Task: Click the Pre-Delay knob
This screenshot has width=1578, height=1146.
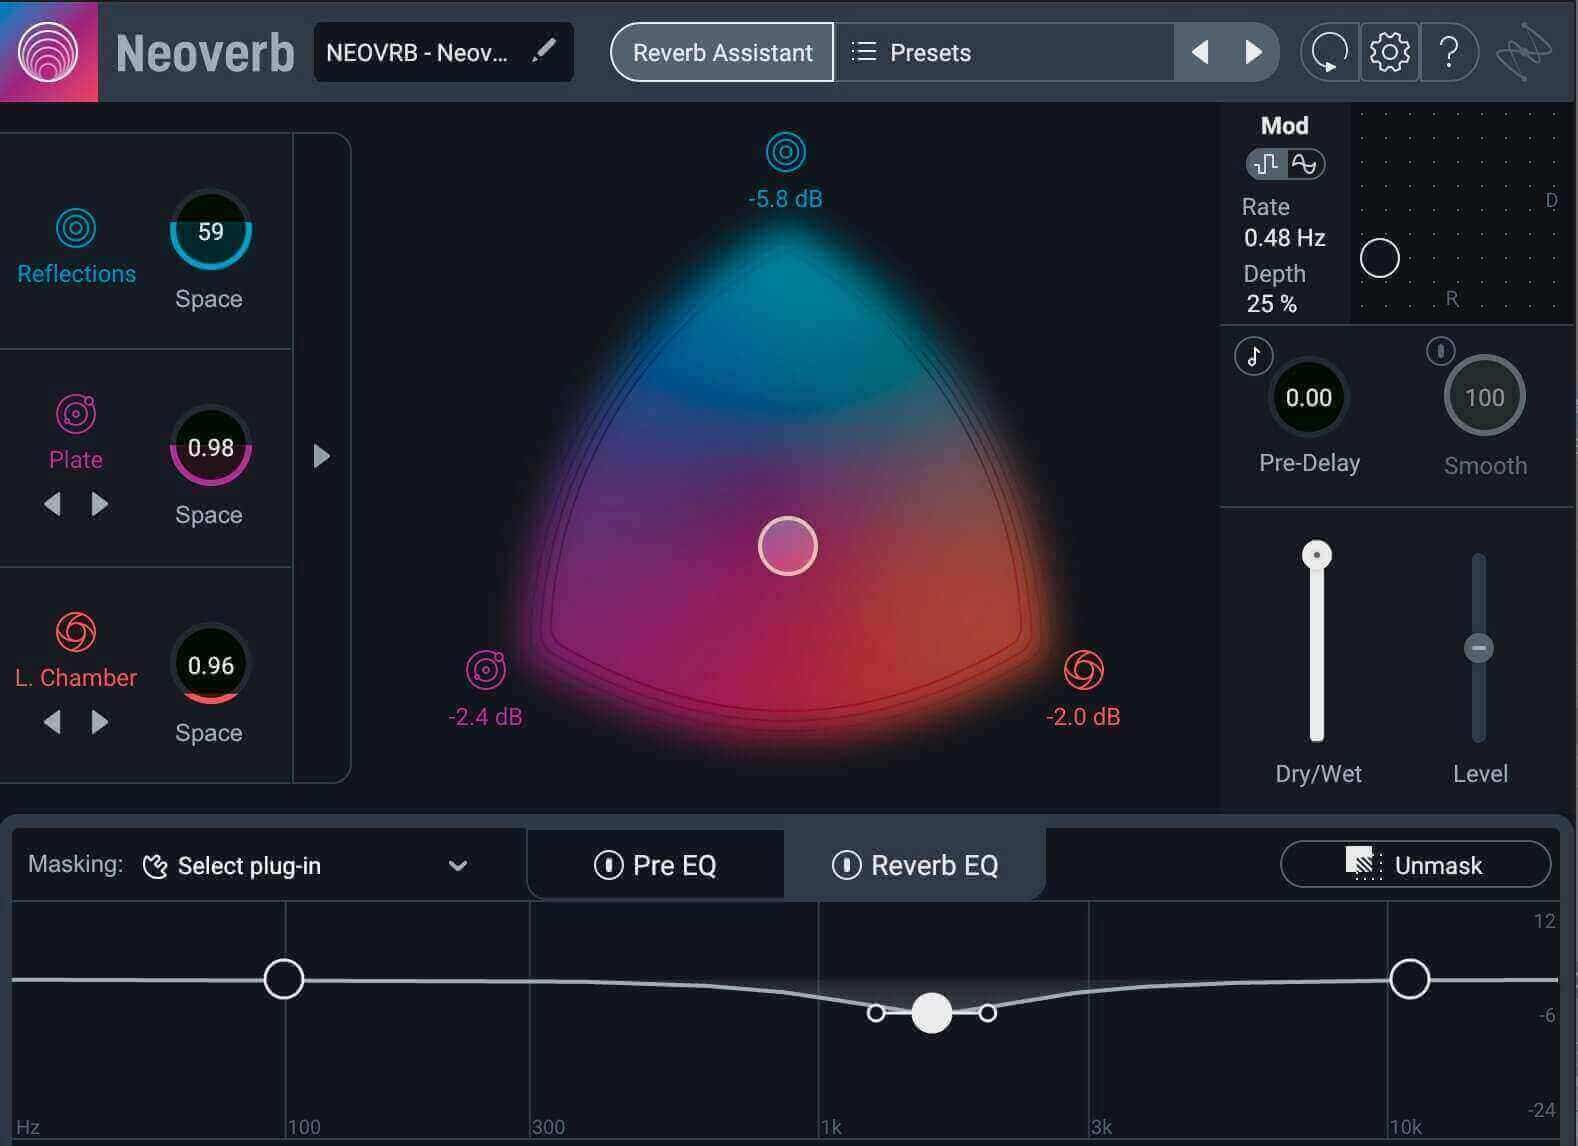Action: coord(1308,397)
